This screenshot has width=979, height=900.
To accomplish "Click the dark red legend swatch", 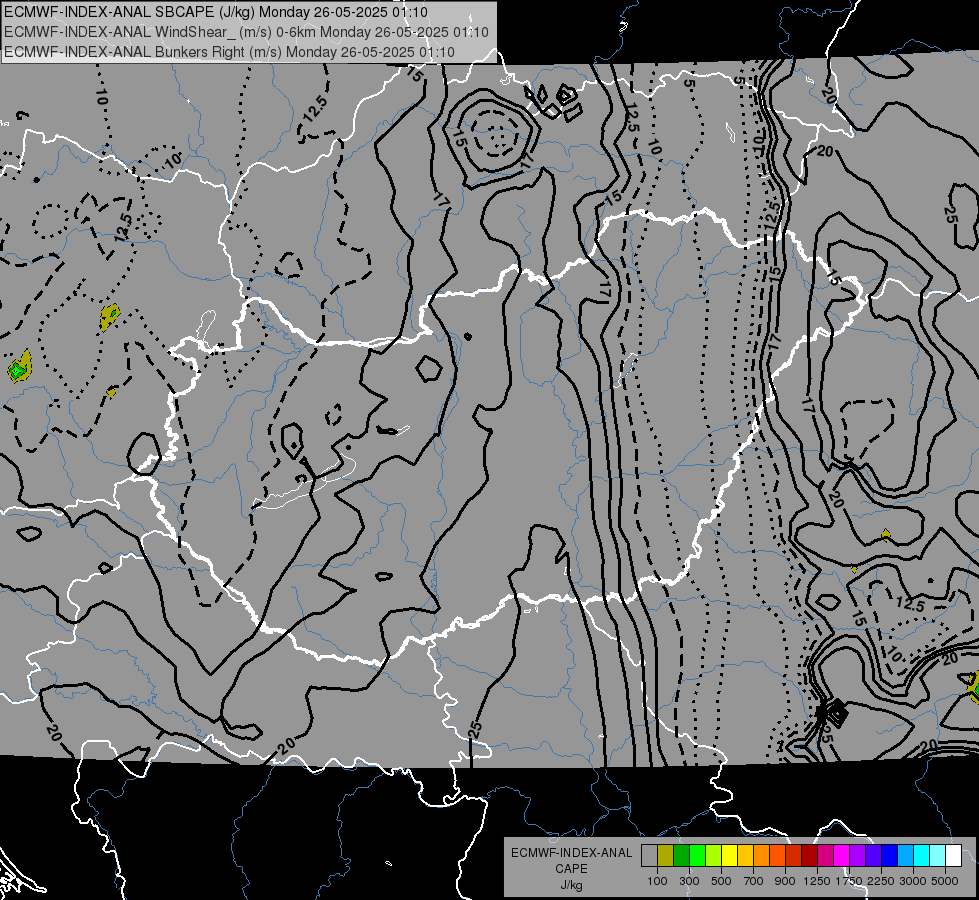I will pos(810,855).
